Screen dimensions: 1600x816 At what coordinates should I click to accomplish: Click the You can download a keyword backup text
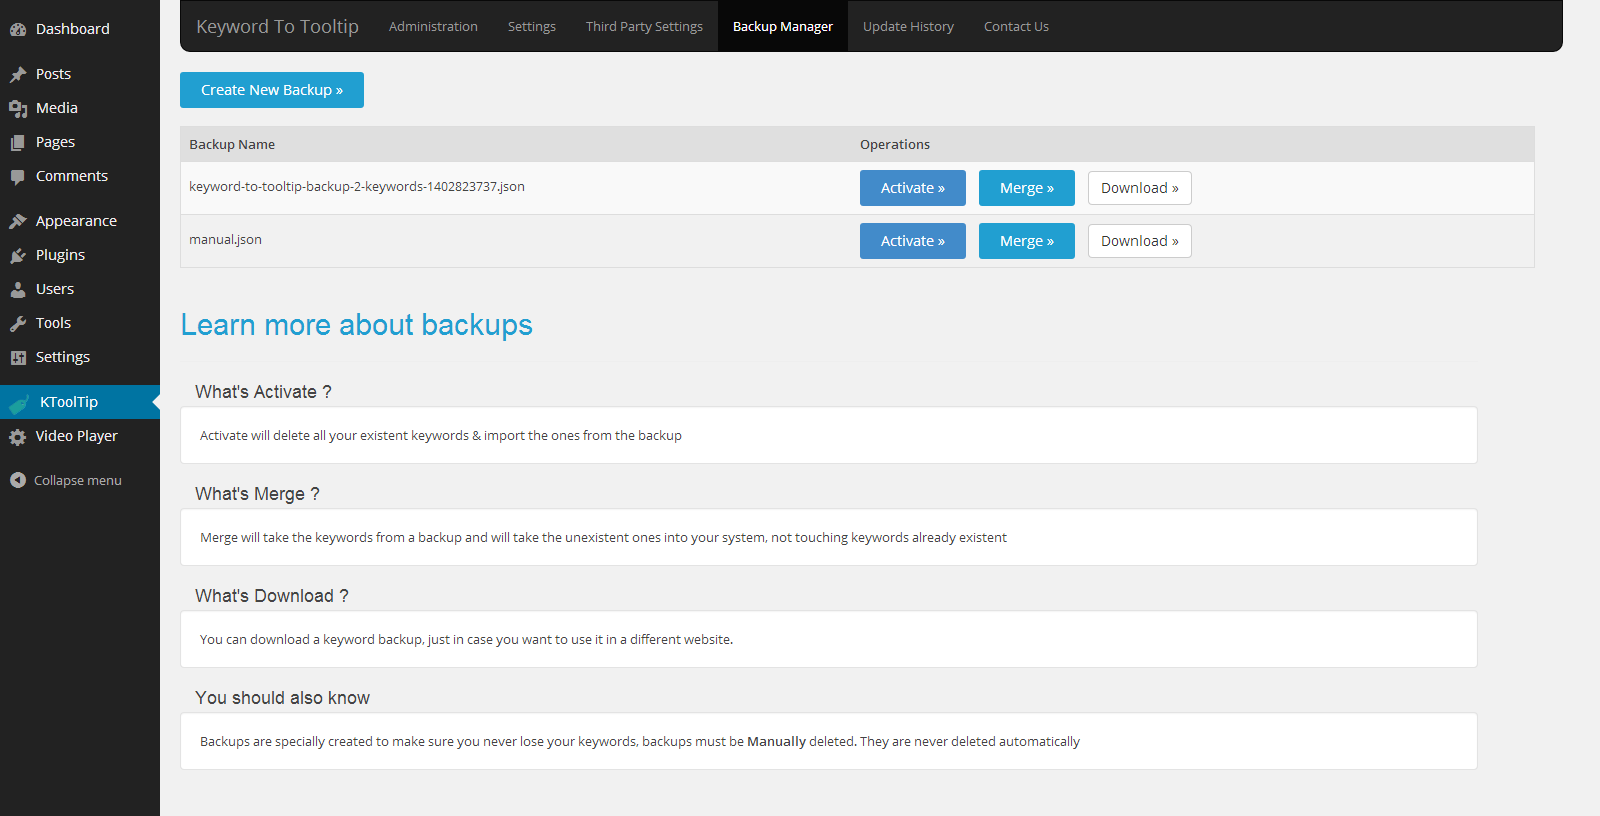click(466, 640)
